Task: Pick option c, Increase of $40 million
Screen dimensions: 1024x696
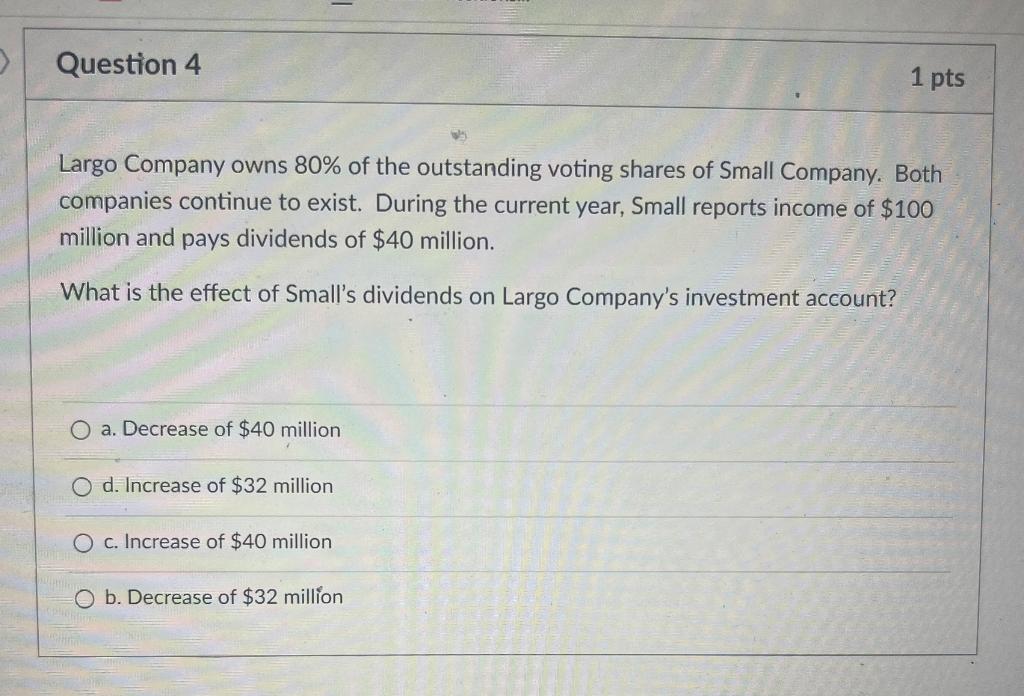Action: (x=82, y=543)
